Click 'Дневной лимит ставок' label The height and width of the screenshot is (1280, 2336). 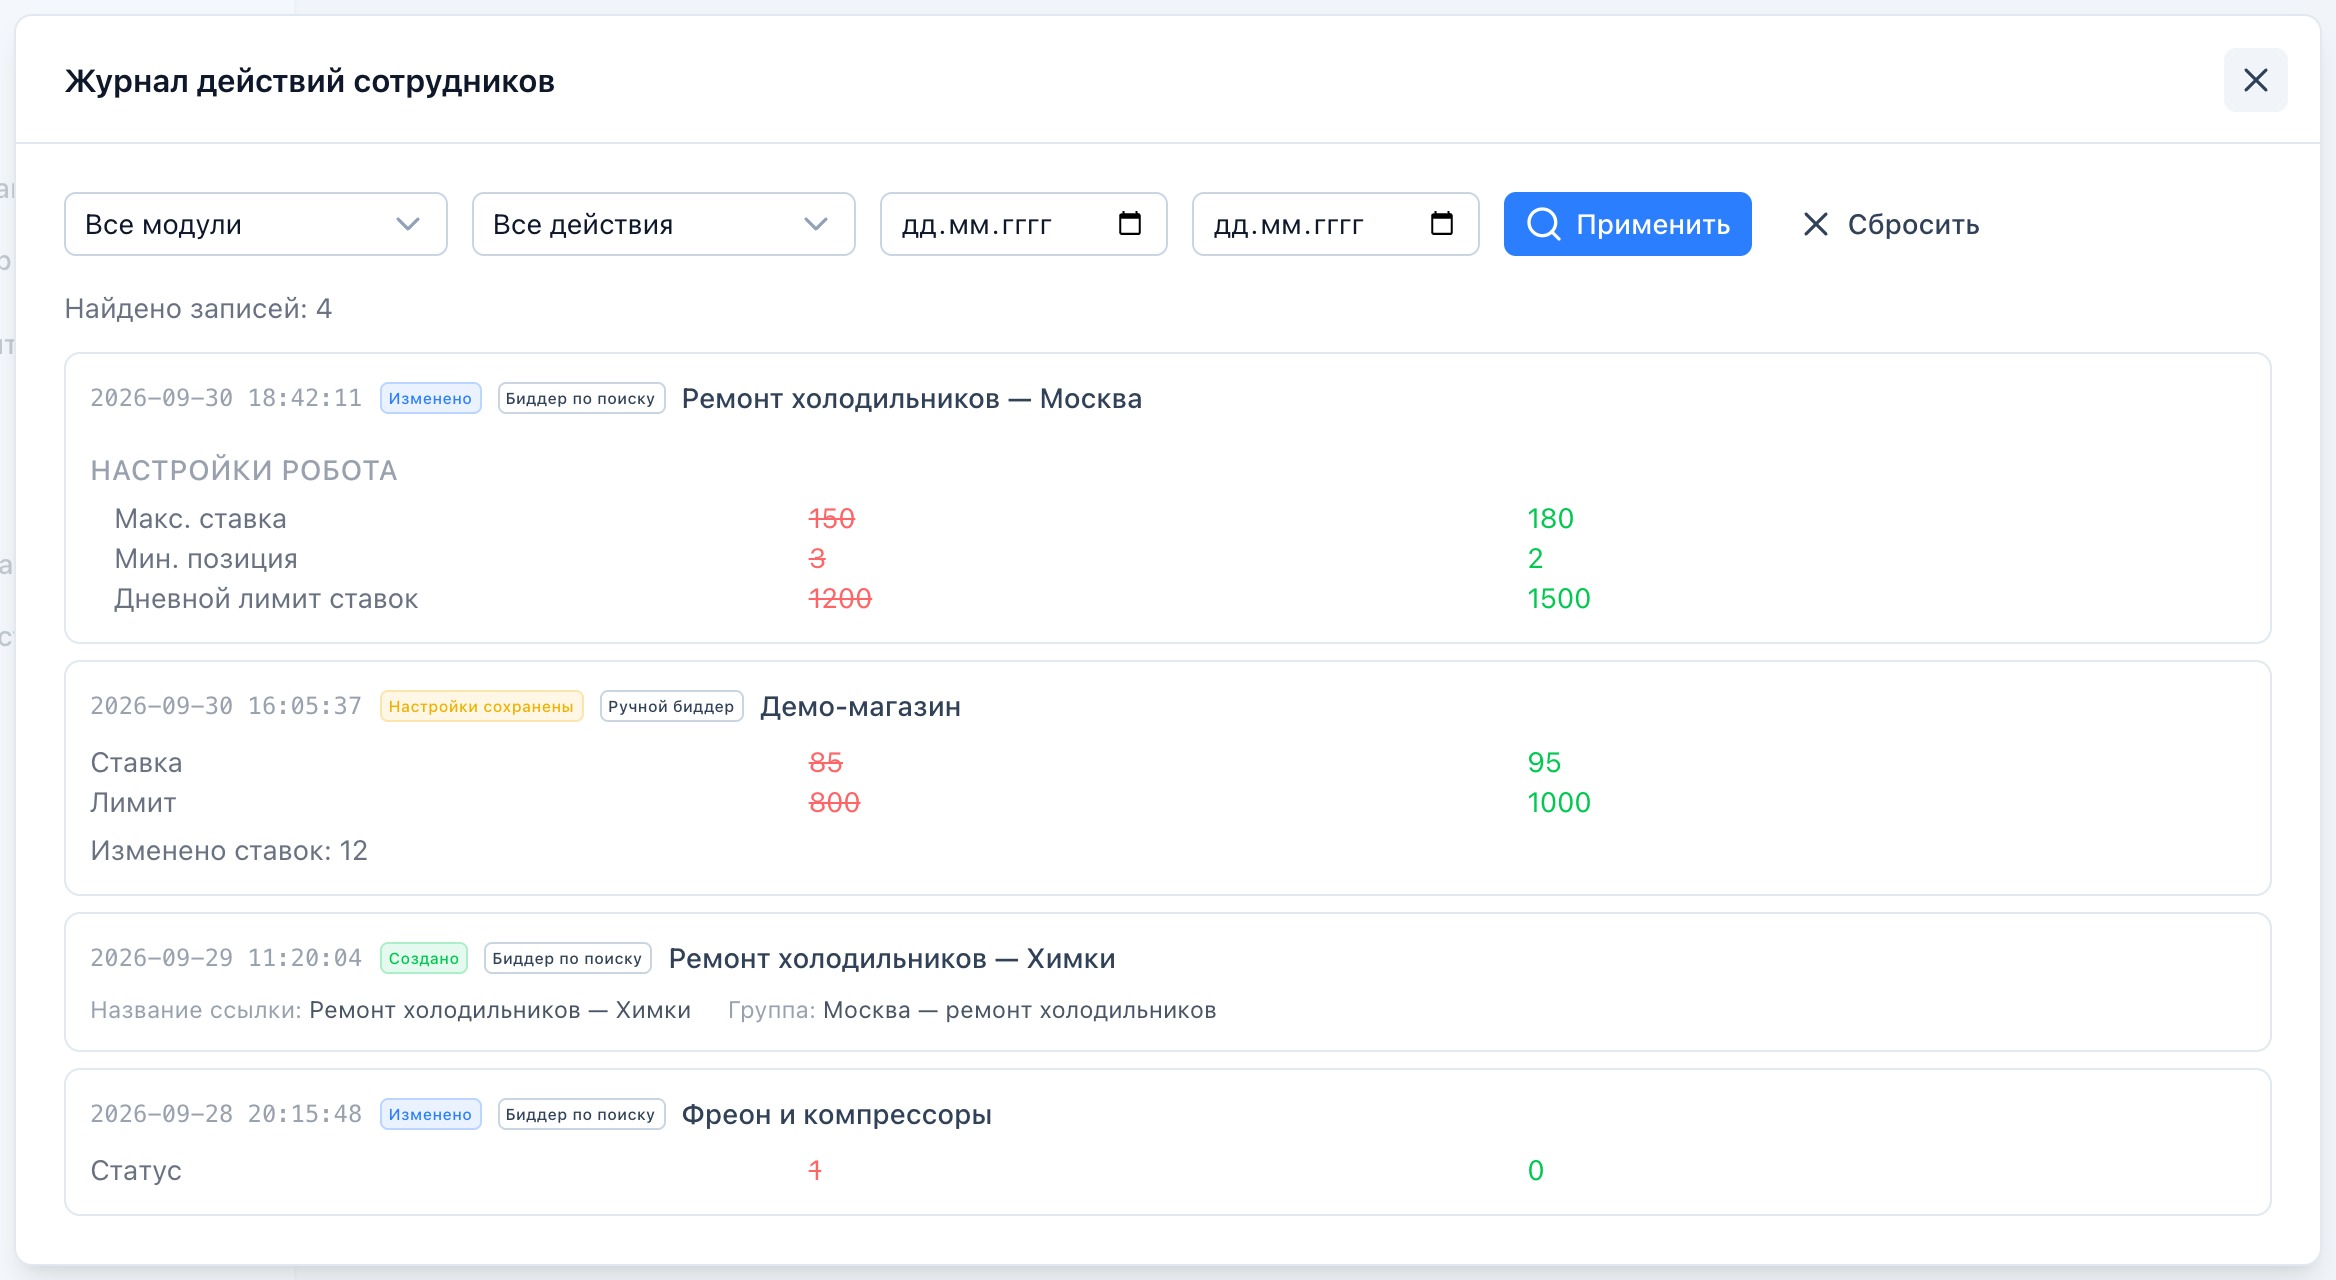pyautogui.click(x=266, y=598)
